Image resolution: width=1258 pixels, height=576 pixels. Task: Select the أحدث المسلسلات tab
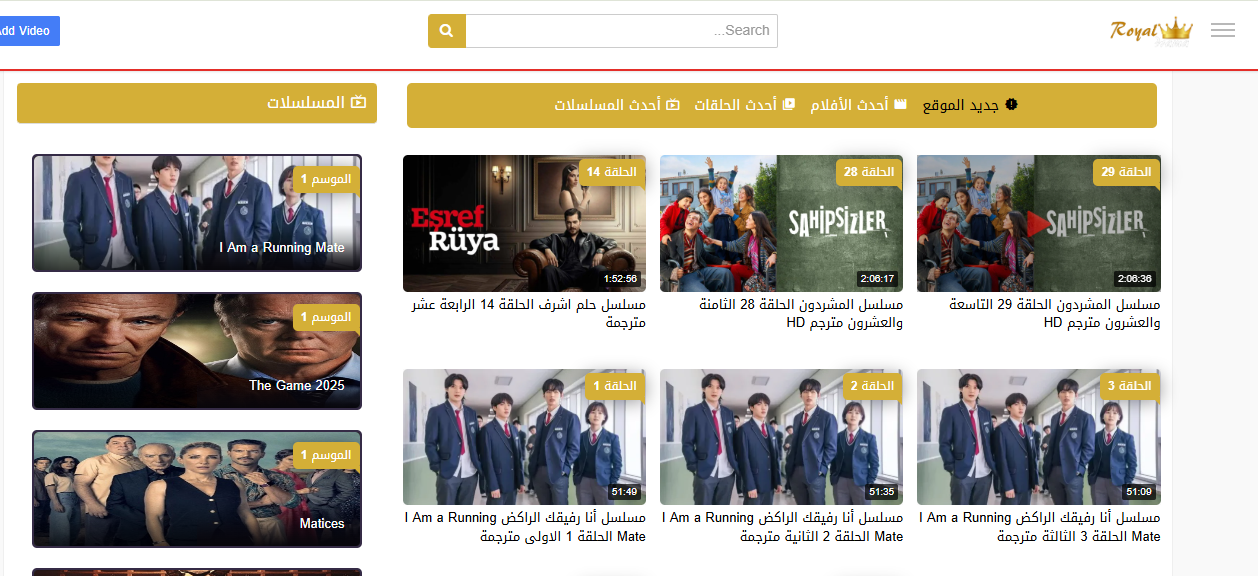(617, 105)
